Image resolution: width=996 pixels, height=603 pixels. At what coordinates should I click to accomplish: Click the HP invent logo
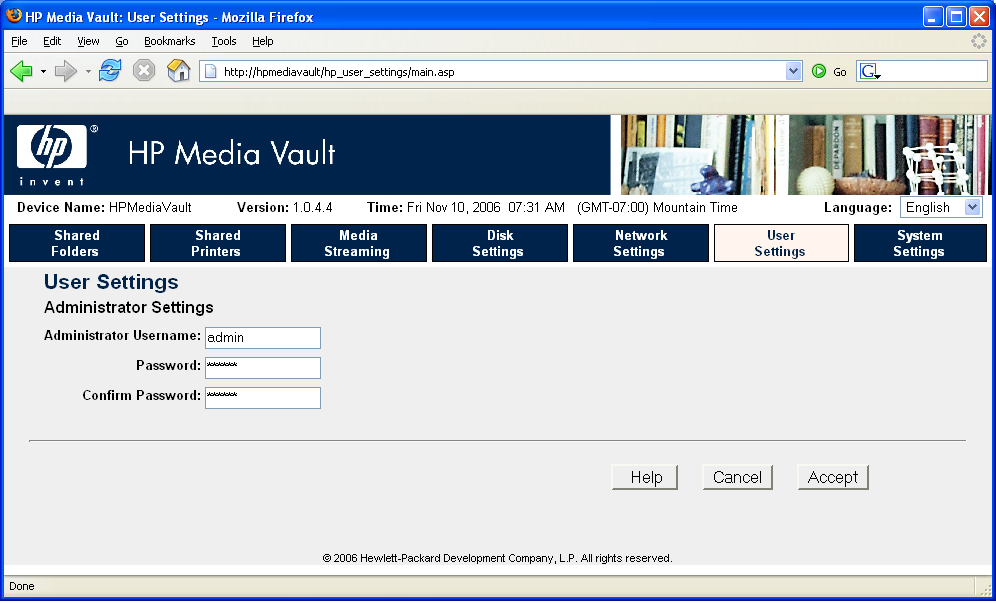pyautogui.click(x=52, y=153)
